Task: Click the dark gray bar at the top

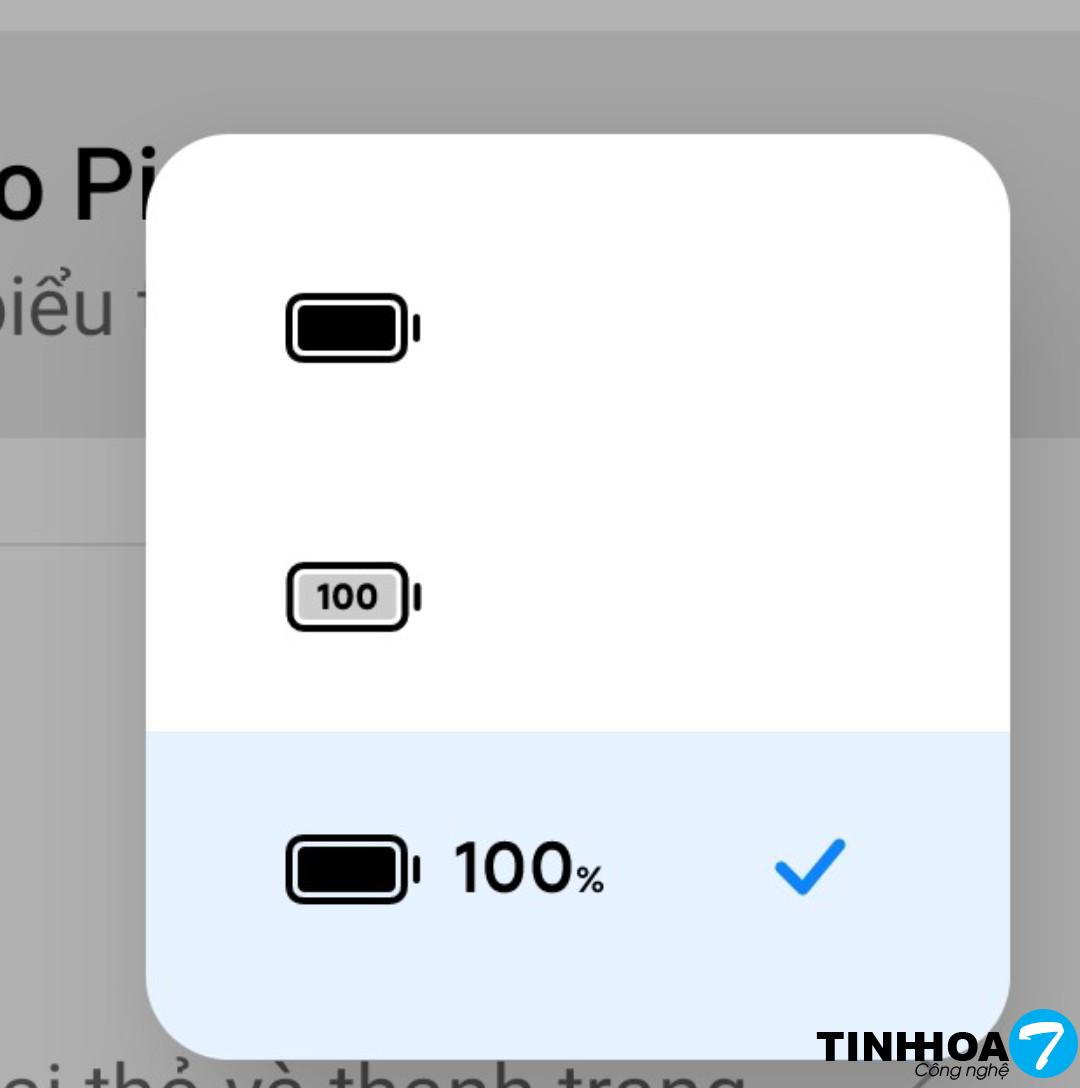Action: 540,14
